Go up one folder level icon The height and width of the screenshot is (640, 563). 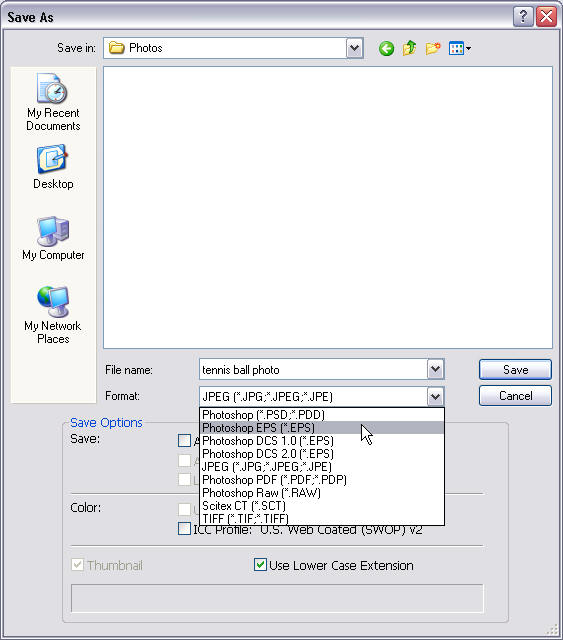point(409,48)
